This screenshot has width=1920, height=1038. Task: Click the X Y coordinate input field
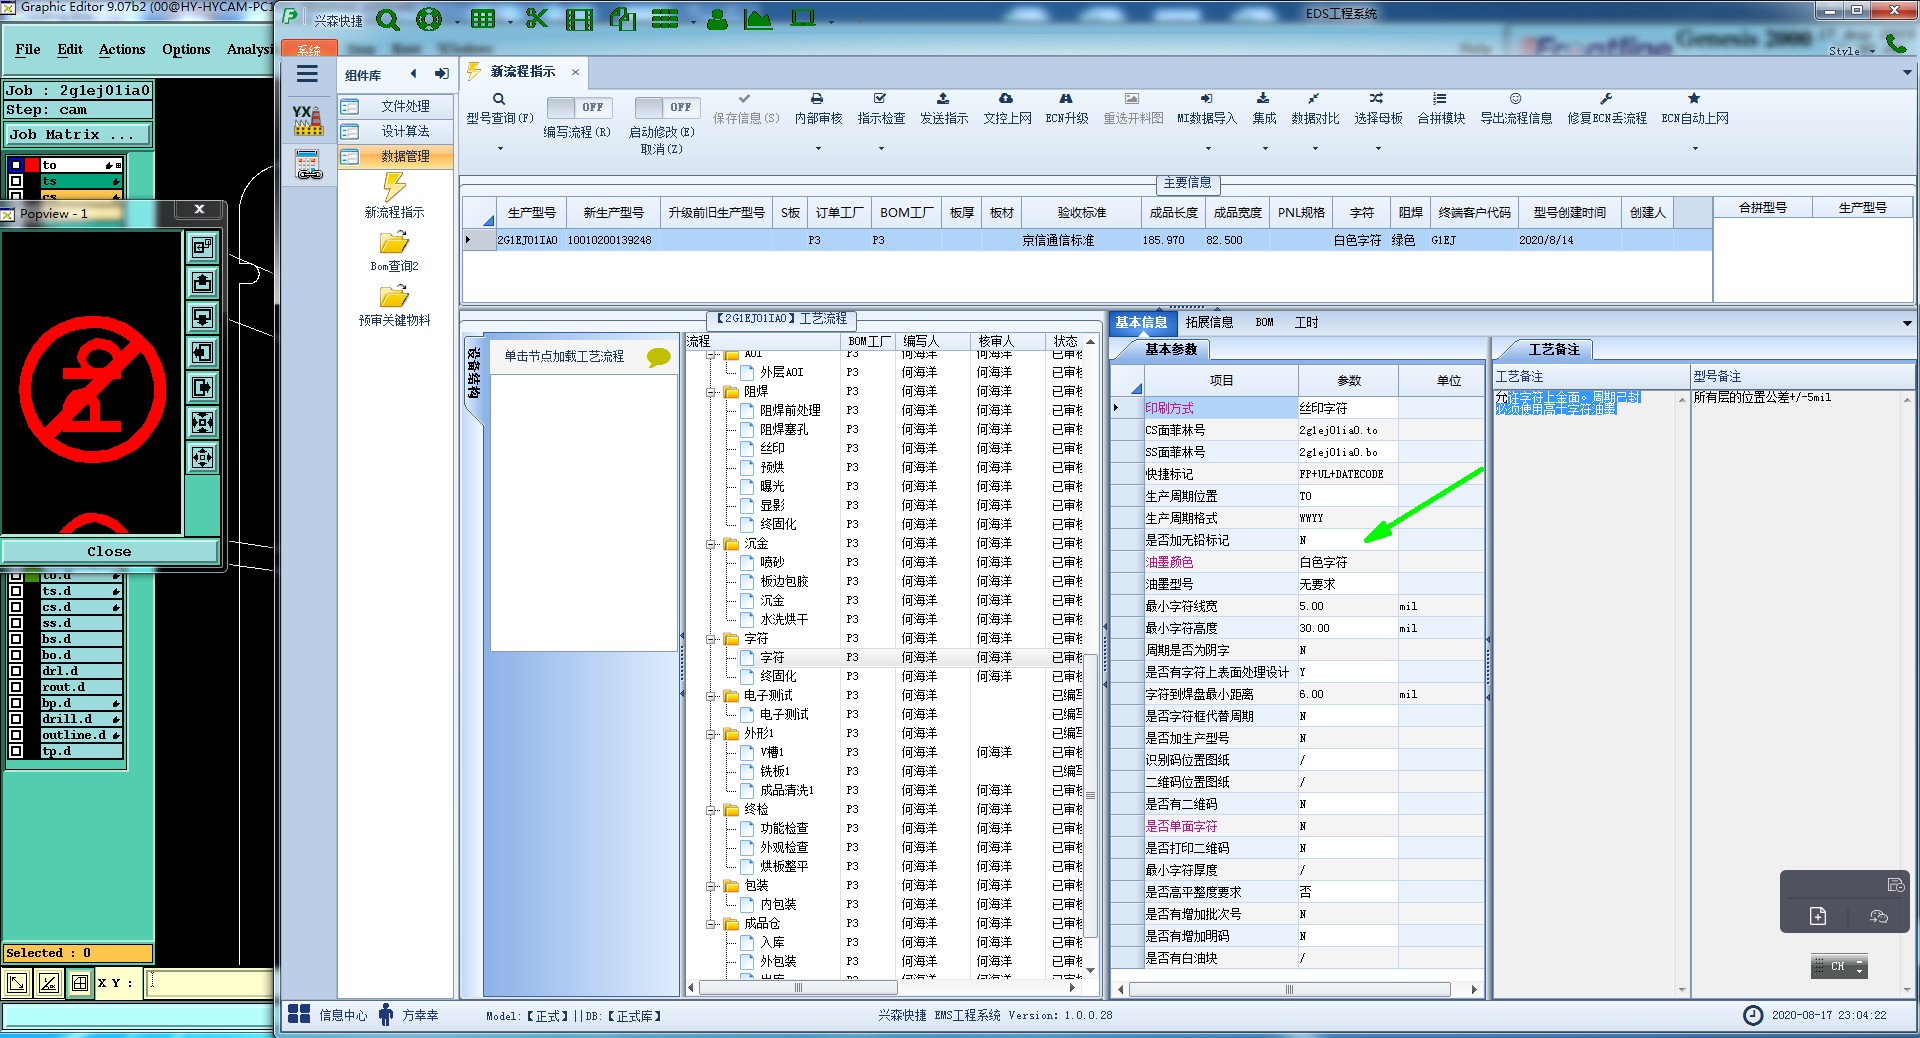coord(208,983)
